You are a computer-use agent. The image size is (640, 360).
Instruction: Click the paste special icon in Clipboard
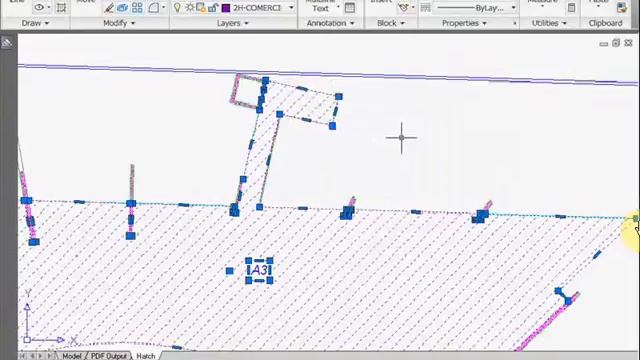click(x=622, y=8)
